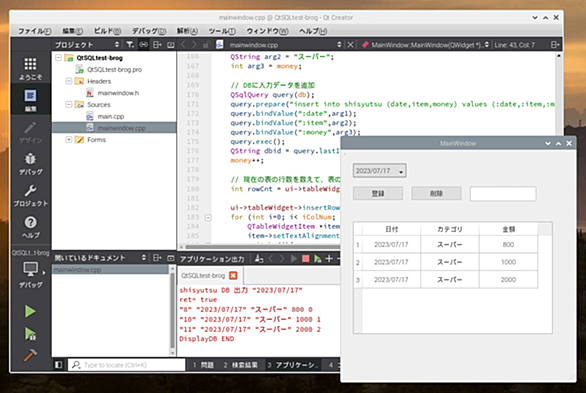Open the Help (ヘルプ) mode
This screenshot has height=393, width=586.
pyautogui.click(x=30, y=226)
